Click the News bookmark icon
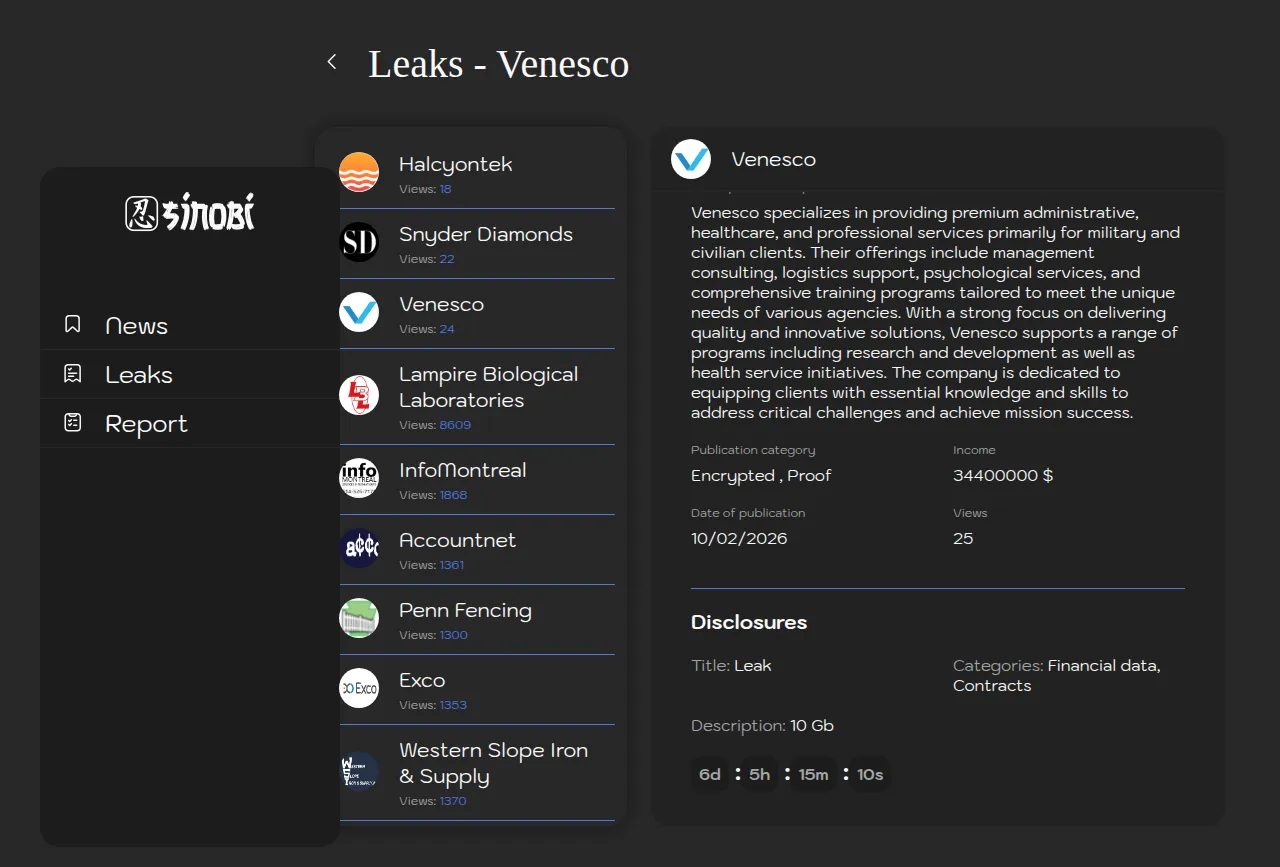This screenshot has width=1280, height=867. 73,325
